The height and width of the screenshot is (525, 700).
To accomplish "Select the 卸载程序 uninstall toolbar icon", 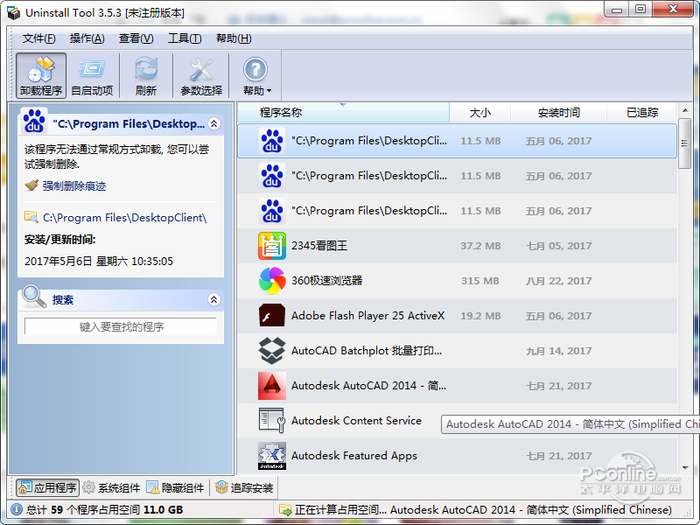I will [41, 75].
